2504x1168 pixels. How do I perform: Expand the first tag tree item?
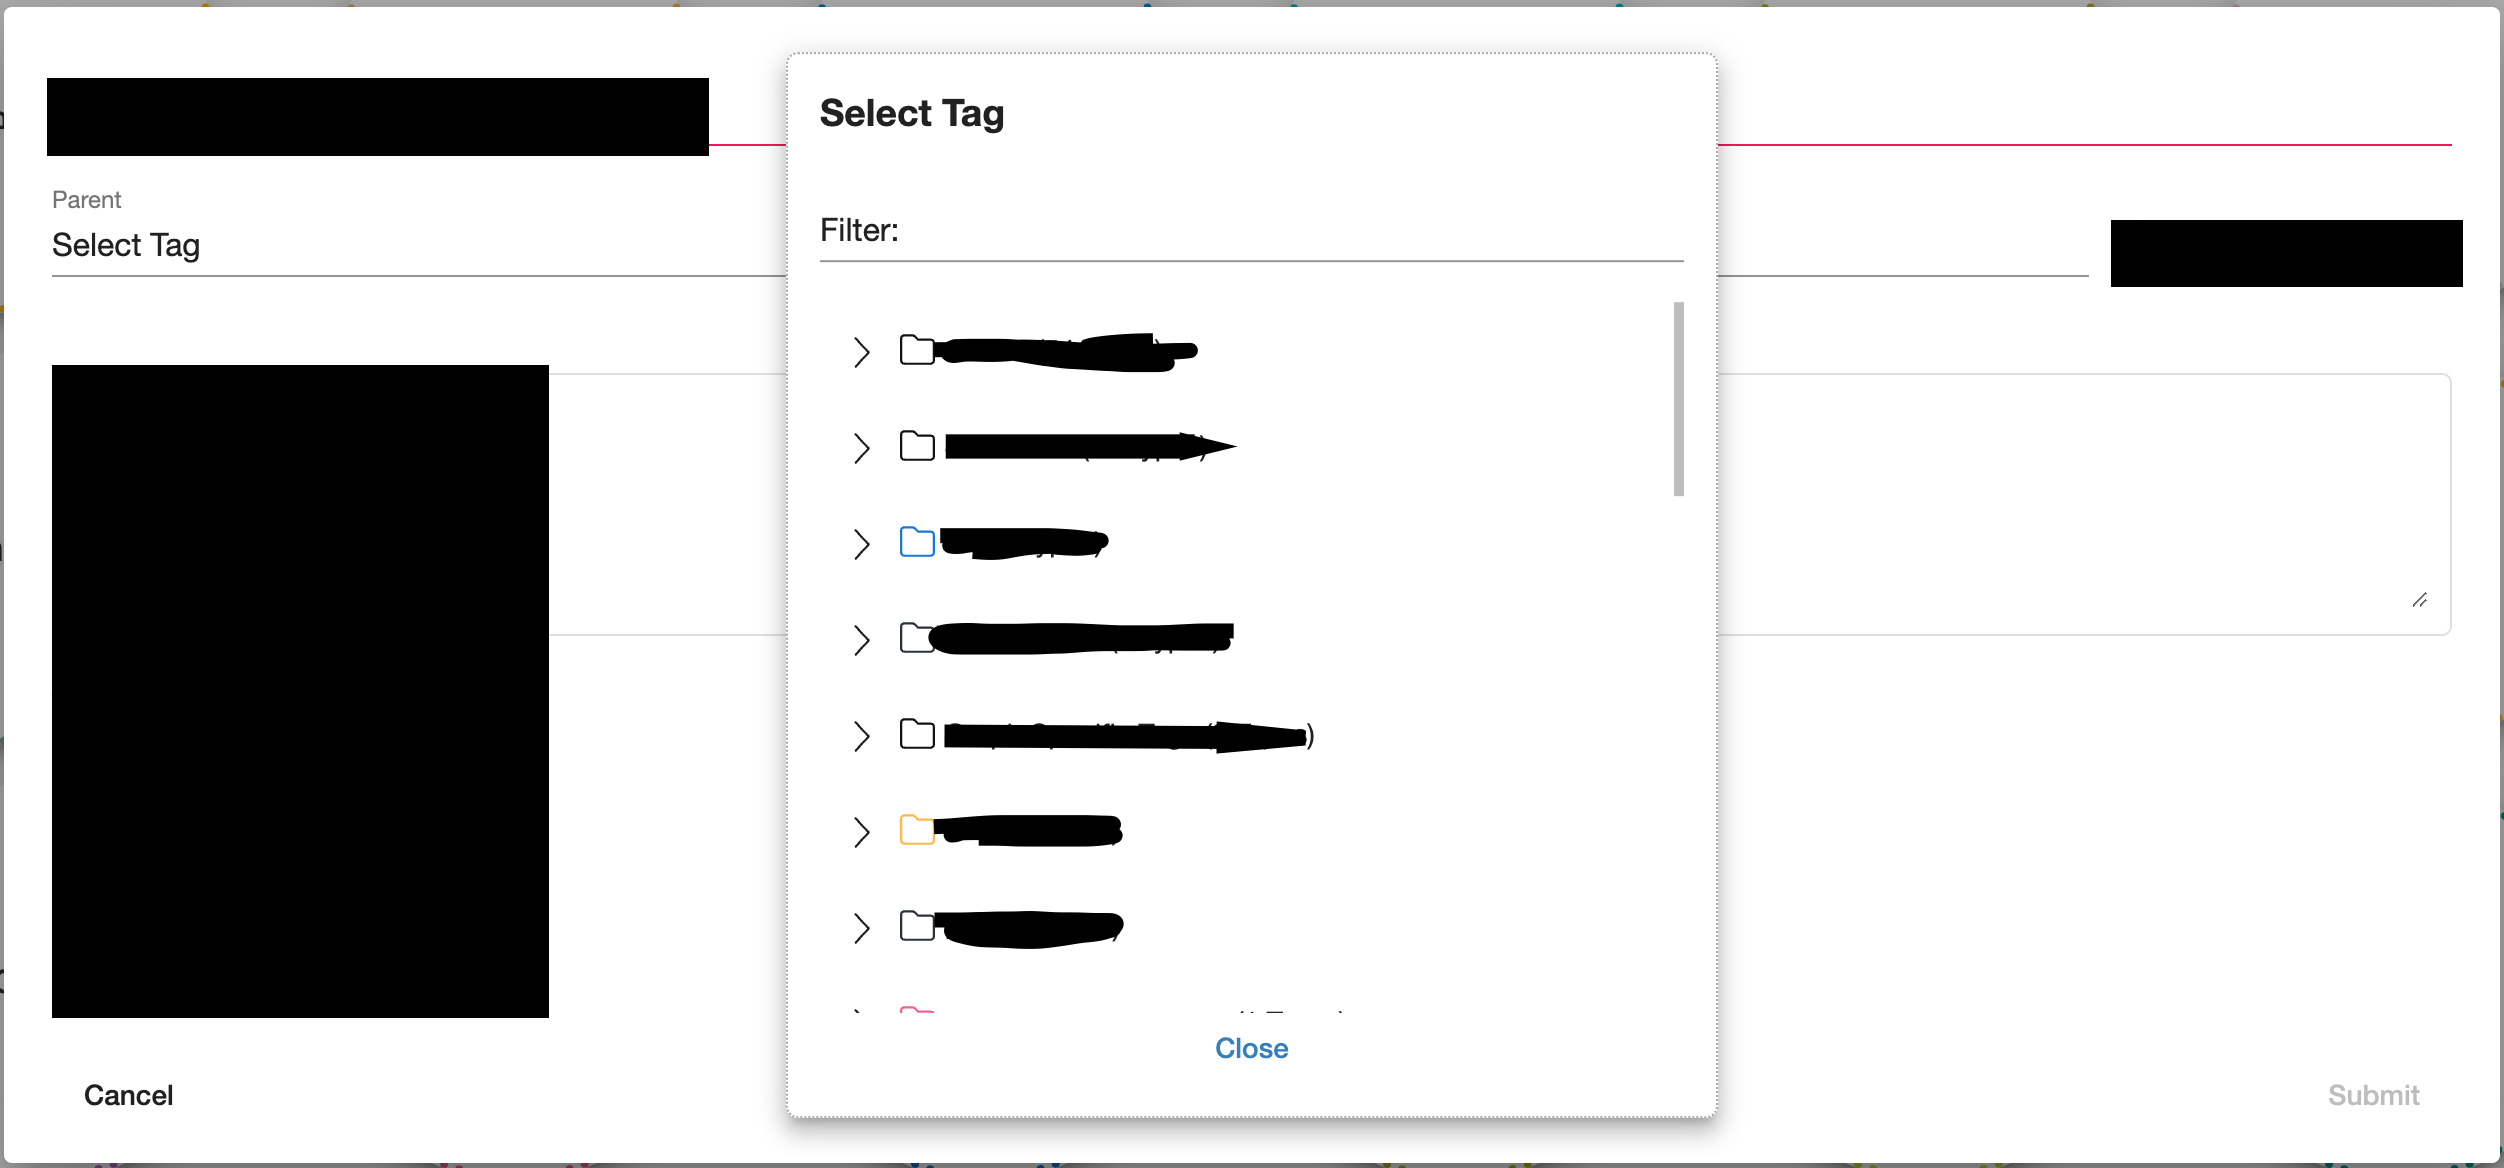(x=861, y=351)
